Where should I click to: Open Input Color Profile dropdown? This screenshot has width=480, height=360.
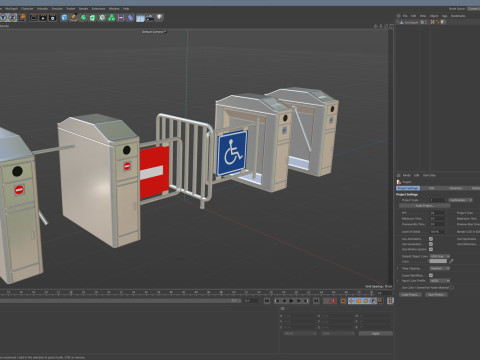[440, 281]
